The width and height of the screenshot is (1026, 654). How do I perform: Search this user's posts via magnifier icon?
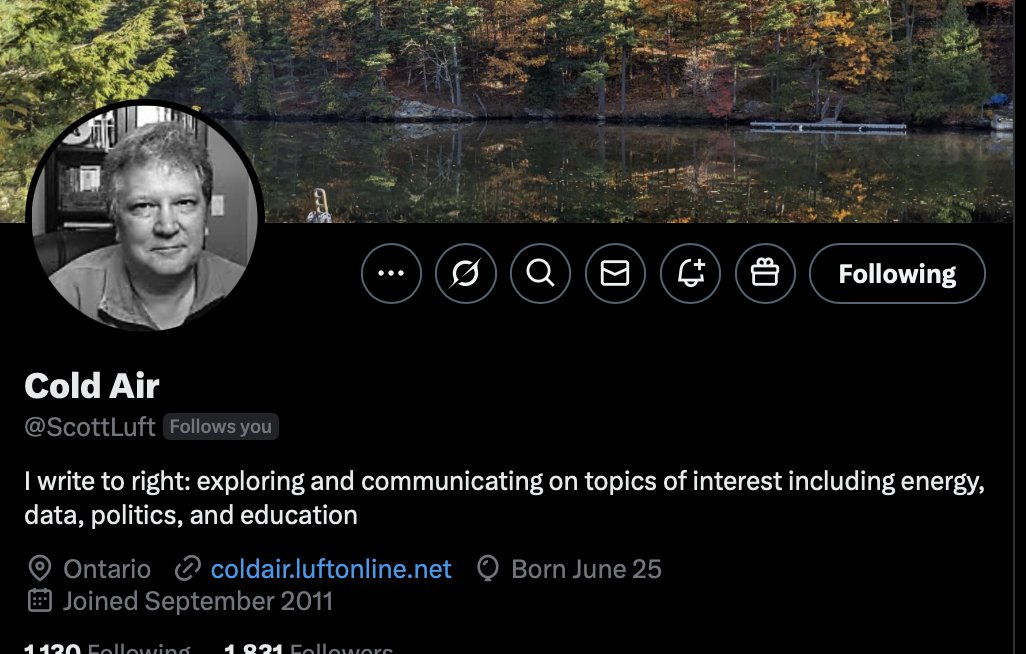coord(540,274)
